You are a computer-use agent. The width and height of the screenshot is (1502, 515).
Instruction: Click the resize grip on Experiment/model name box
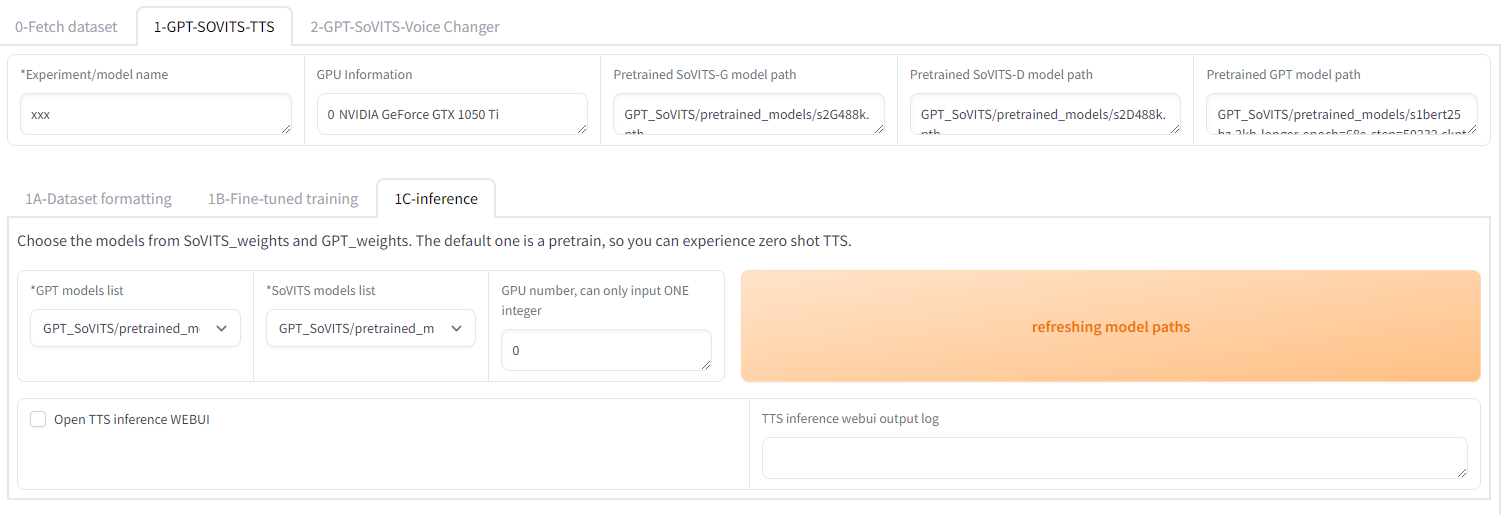(x=286, y=128)
